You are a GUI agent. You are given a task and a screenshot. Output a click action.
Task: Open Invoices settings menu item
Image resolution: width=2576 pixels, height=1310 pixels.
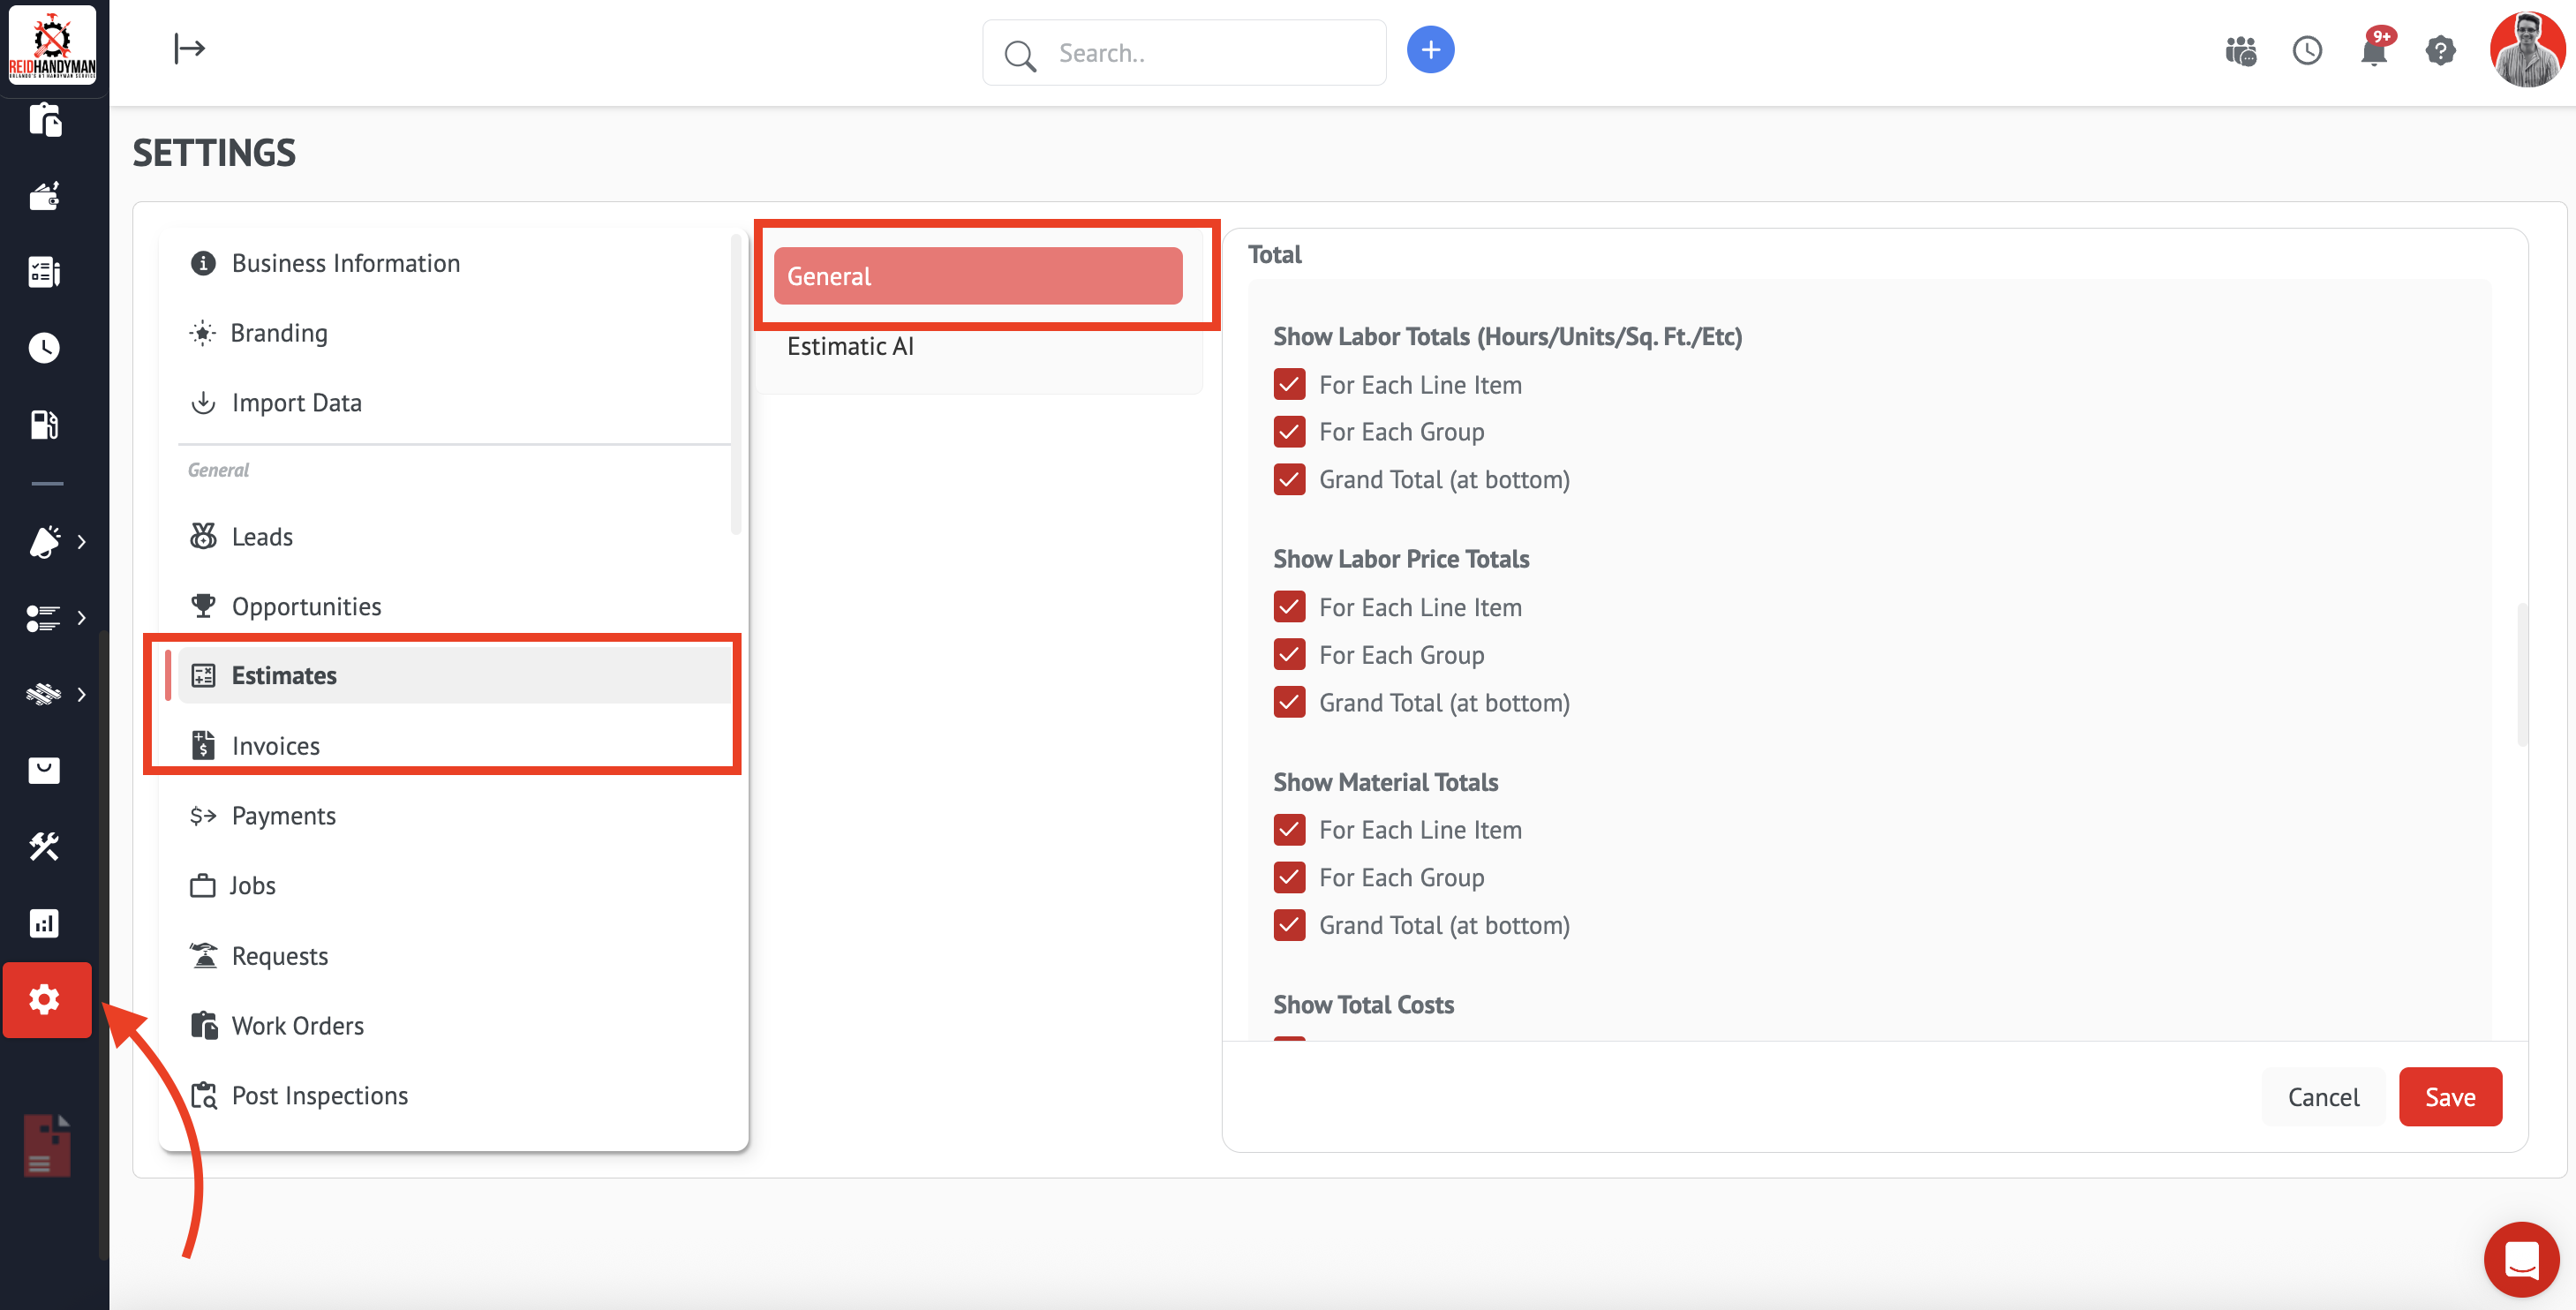(275, 745)
